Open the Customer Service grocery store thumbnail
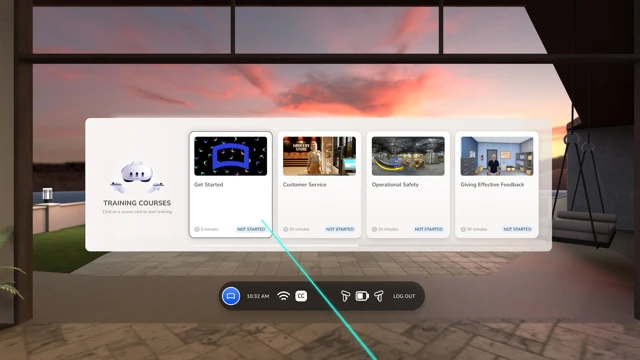Viewport: 640px width, 360px height. click(x=319, y=156)
